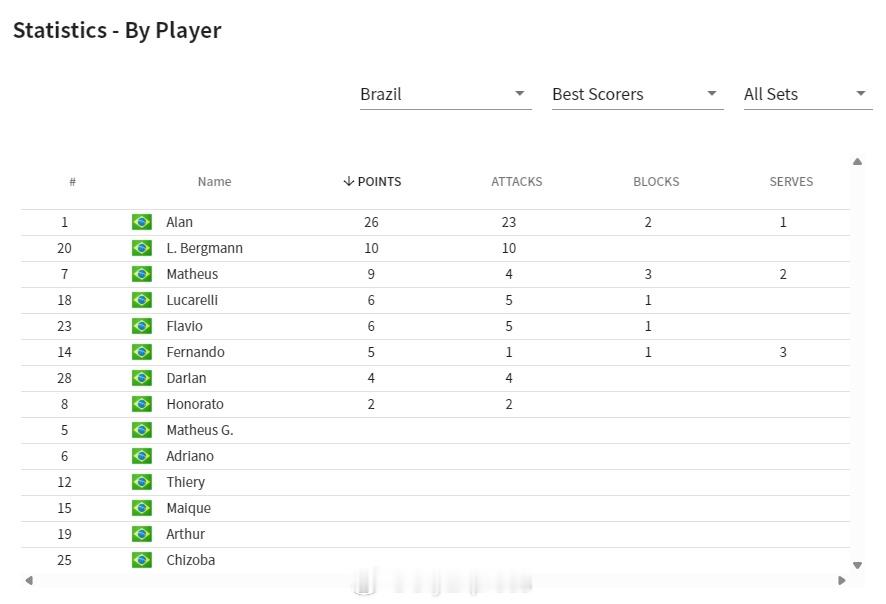Sort table by ATTACKS column
This screenshot has height=604, width=886.
point(516,181)
